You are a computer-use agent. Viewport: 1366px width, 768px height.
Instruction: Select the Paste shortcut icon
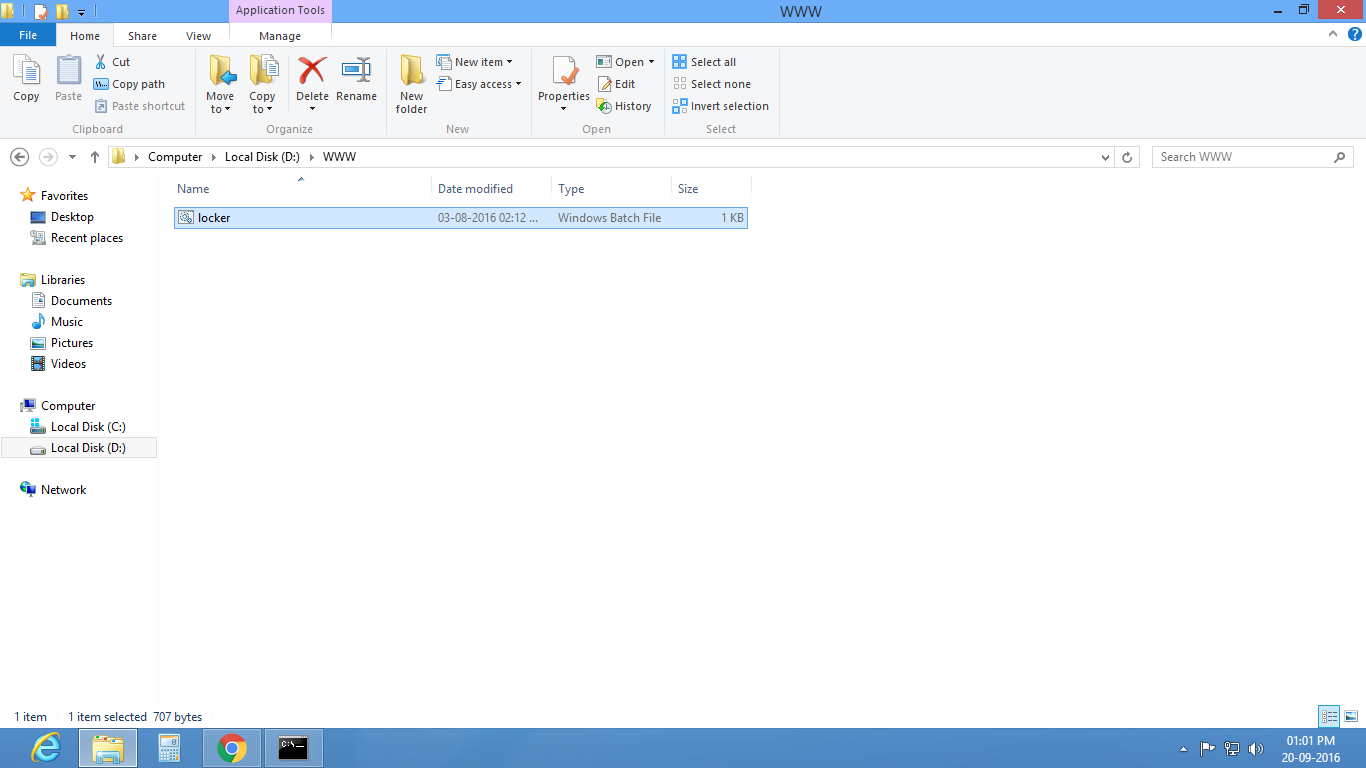click(140, 105)
